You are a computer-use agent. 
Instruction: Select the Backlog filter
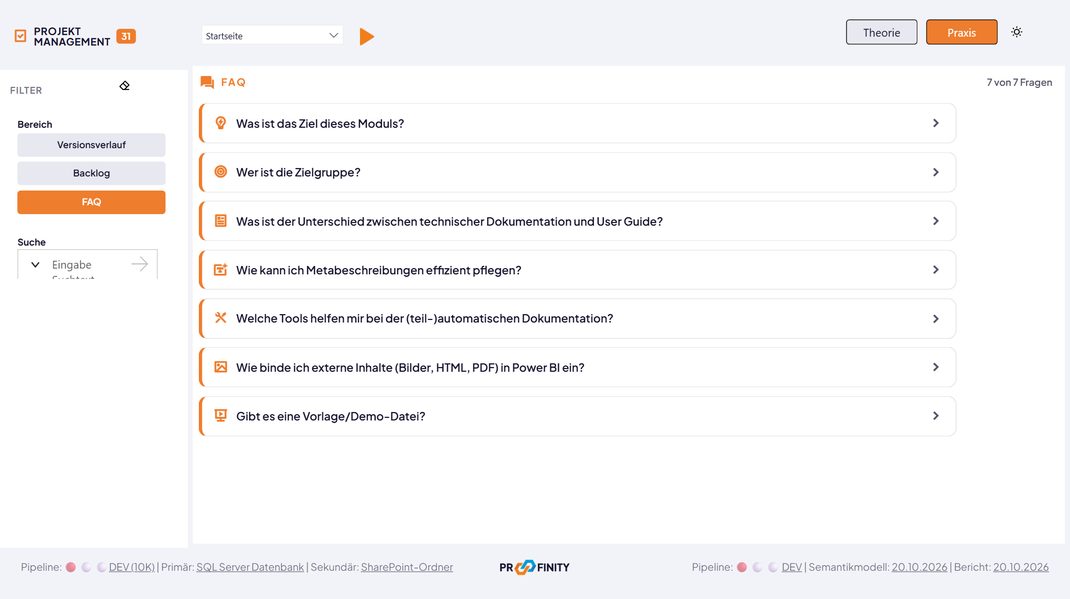point(91,173)
